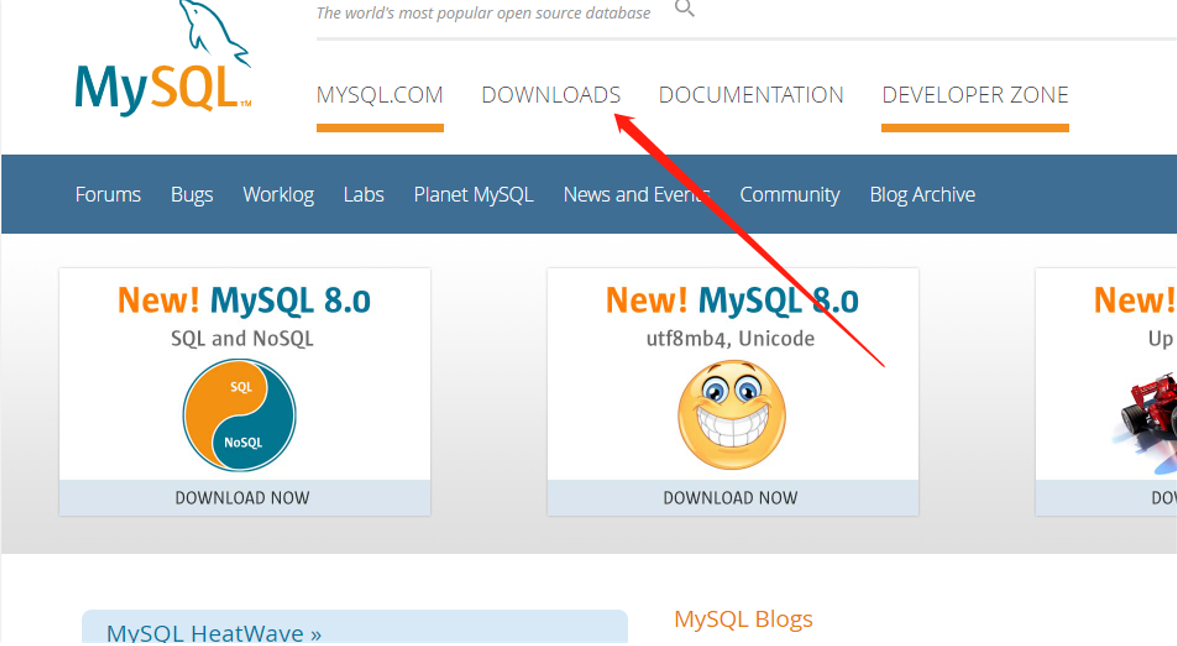Click the grinning smiley face graphic
Viewport: 1177px width, 646px height.
(732, 415)
